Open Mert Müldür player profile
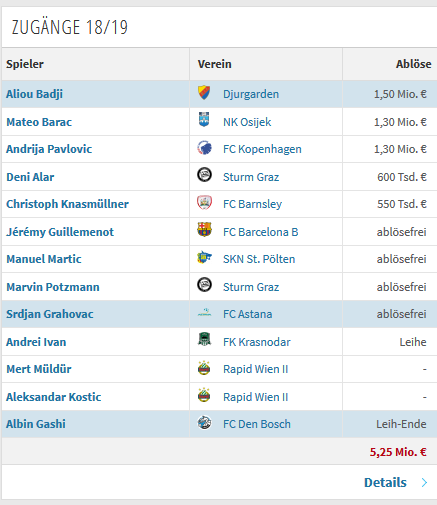This screenshot has height=505, width=437. tap(39, 369)
